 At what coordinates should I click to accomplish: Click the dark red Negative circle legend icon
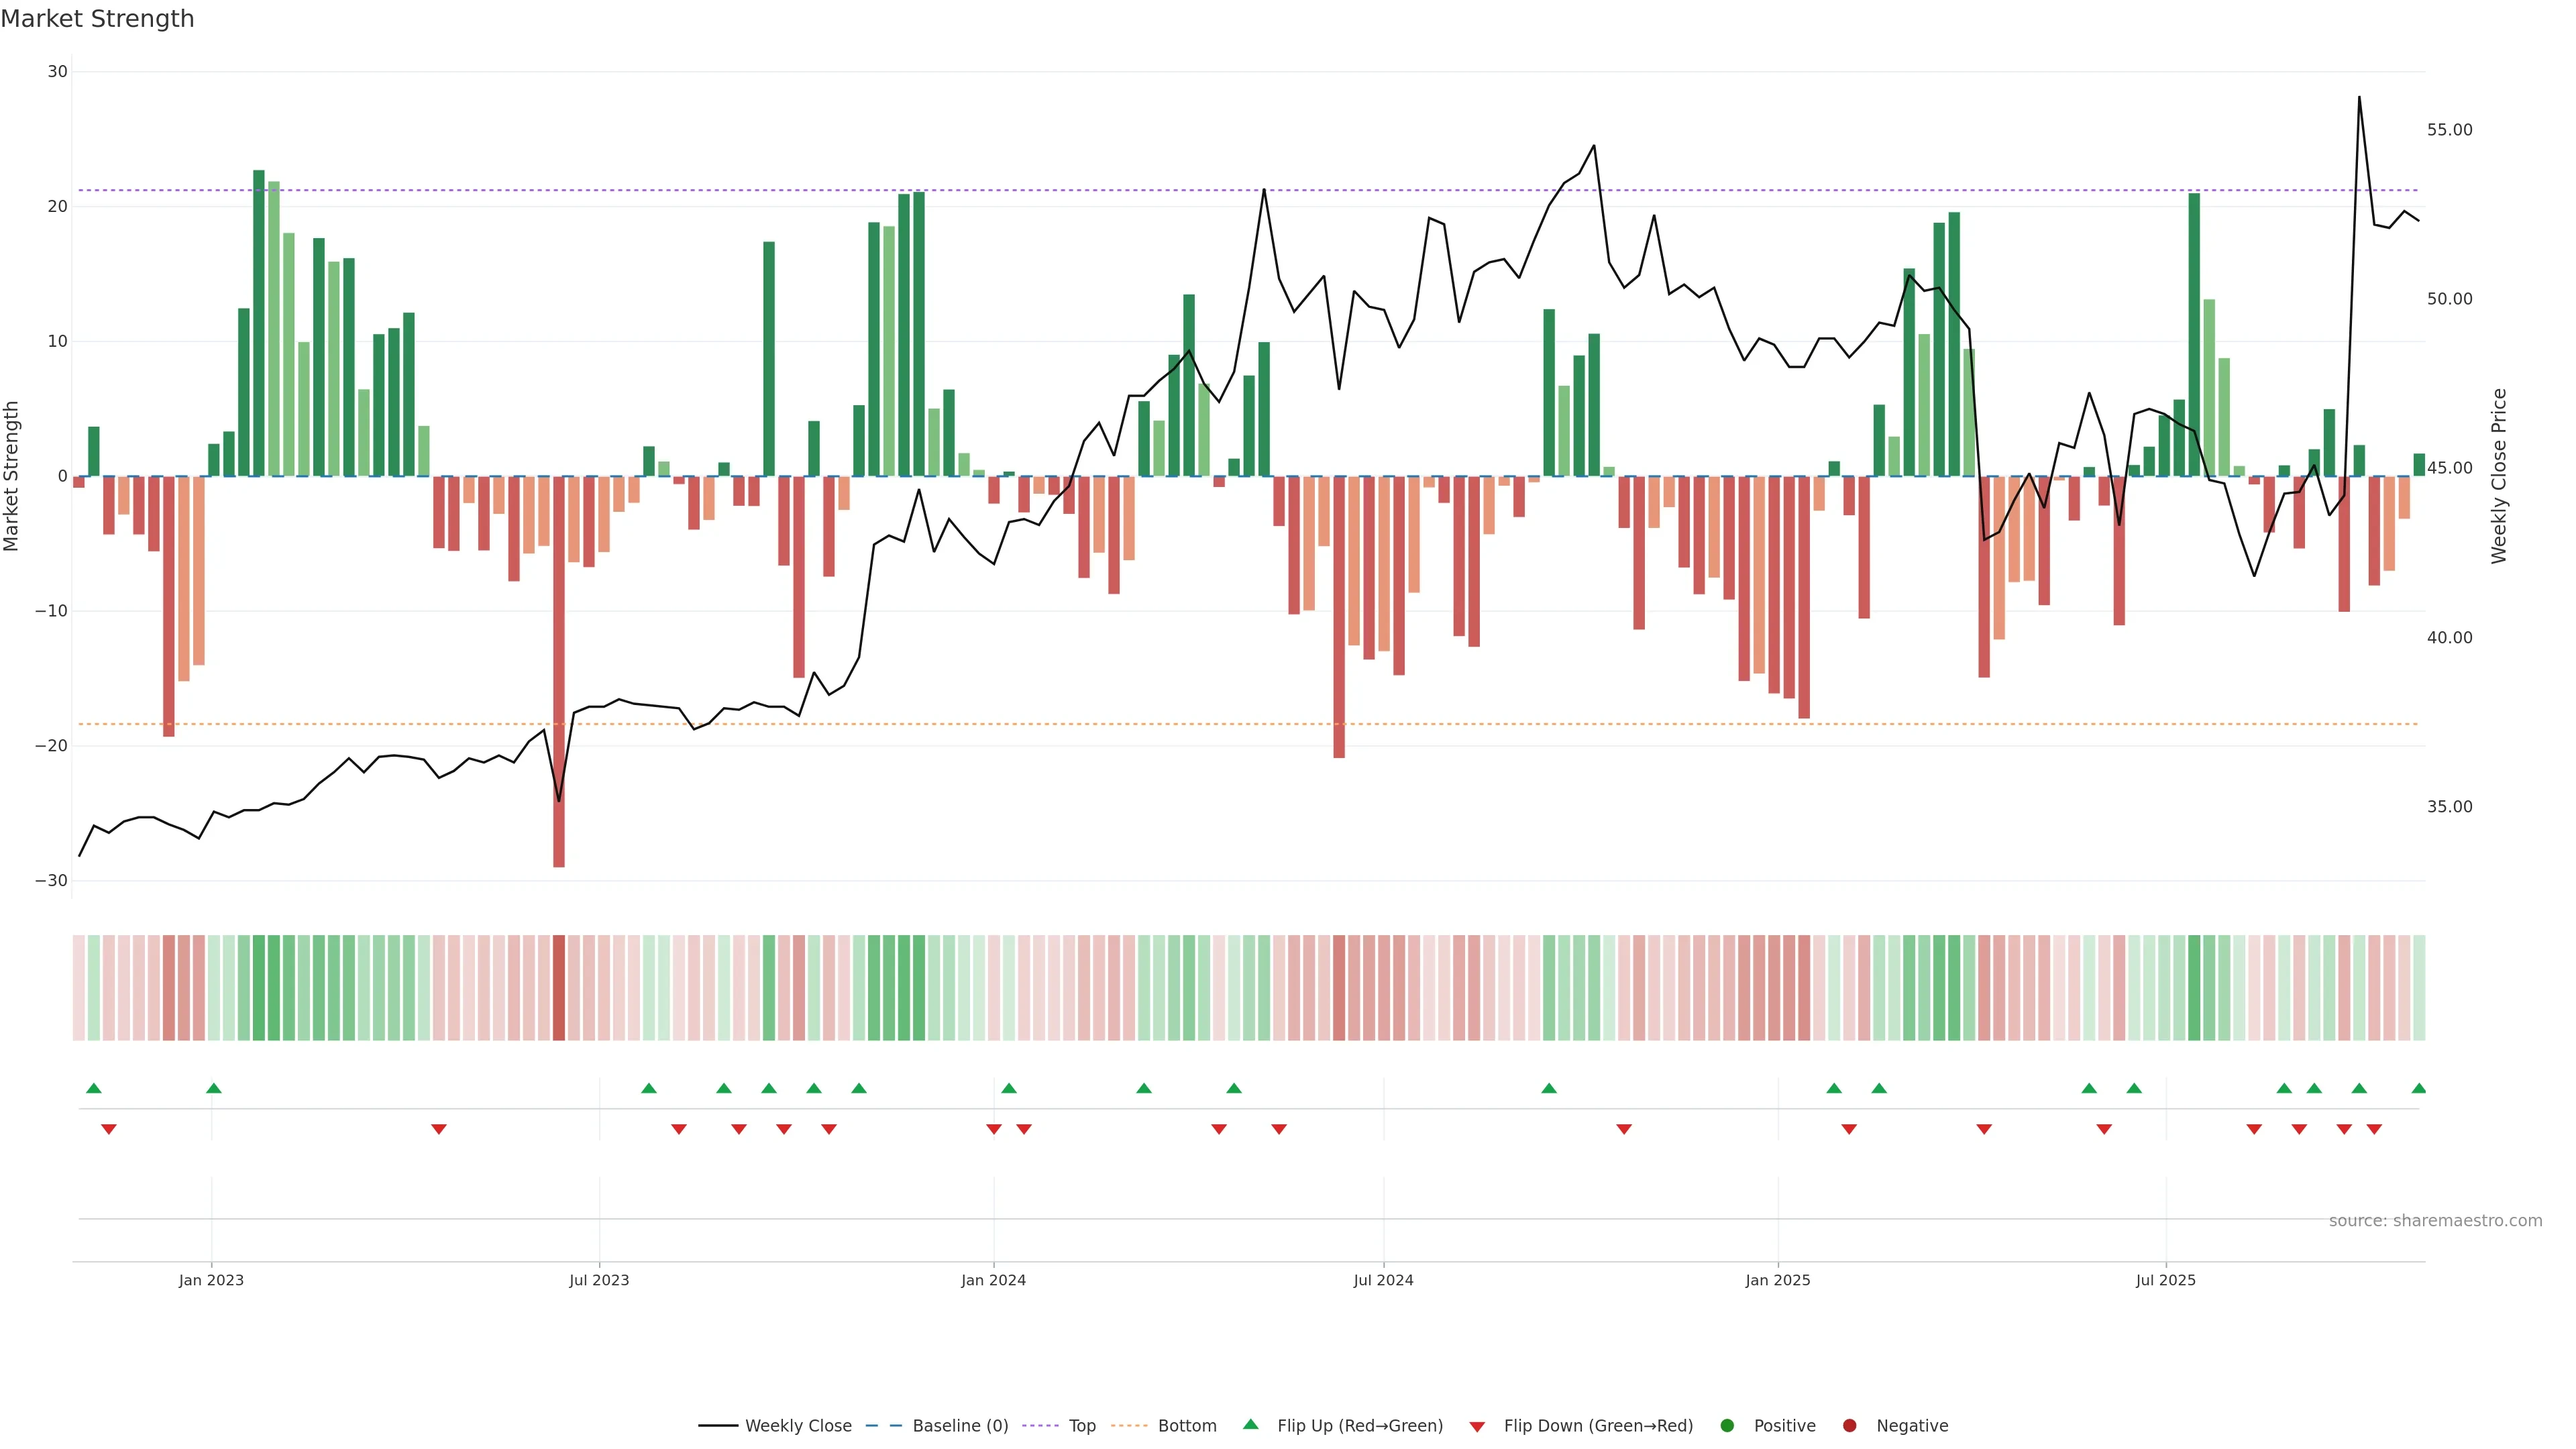tap(1849, 1426)
